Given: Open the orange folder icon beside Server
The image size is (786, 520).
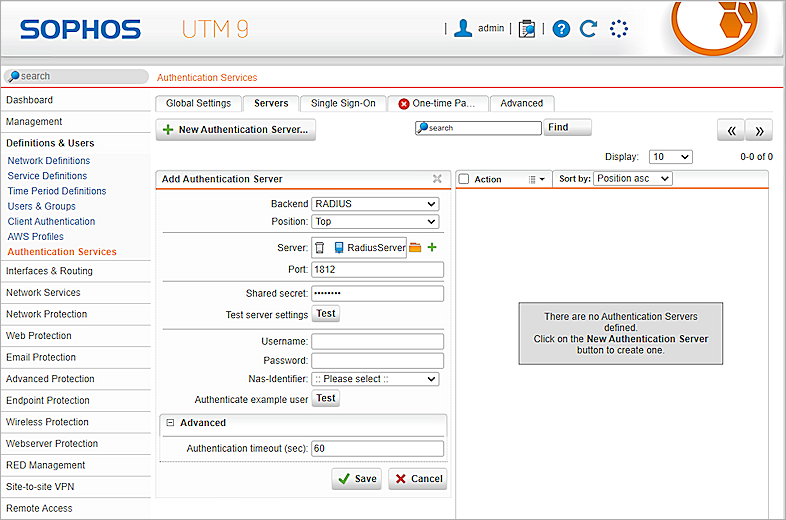Looking at the screenshot, I should 415,247.
